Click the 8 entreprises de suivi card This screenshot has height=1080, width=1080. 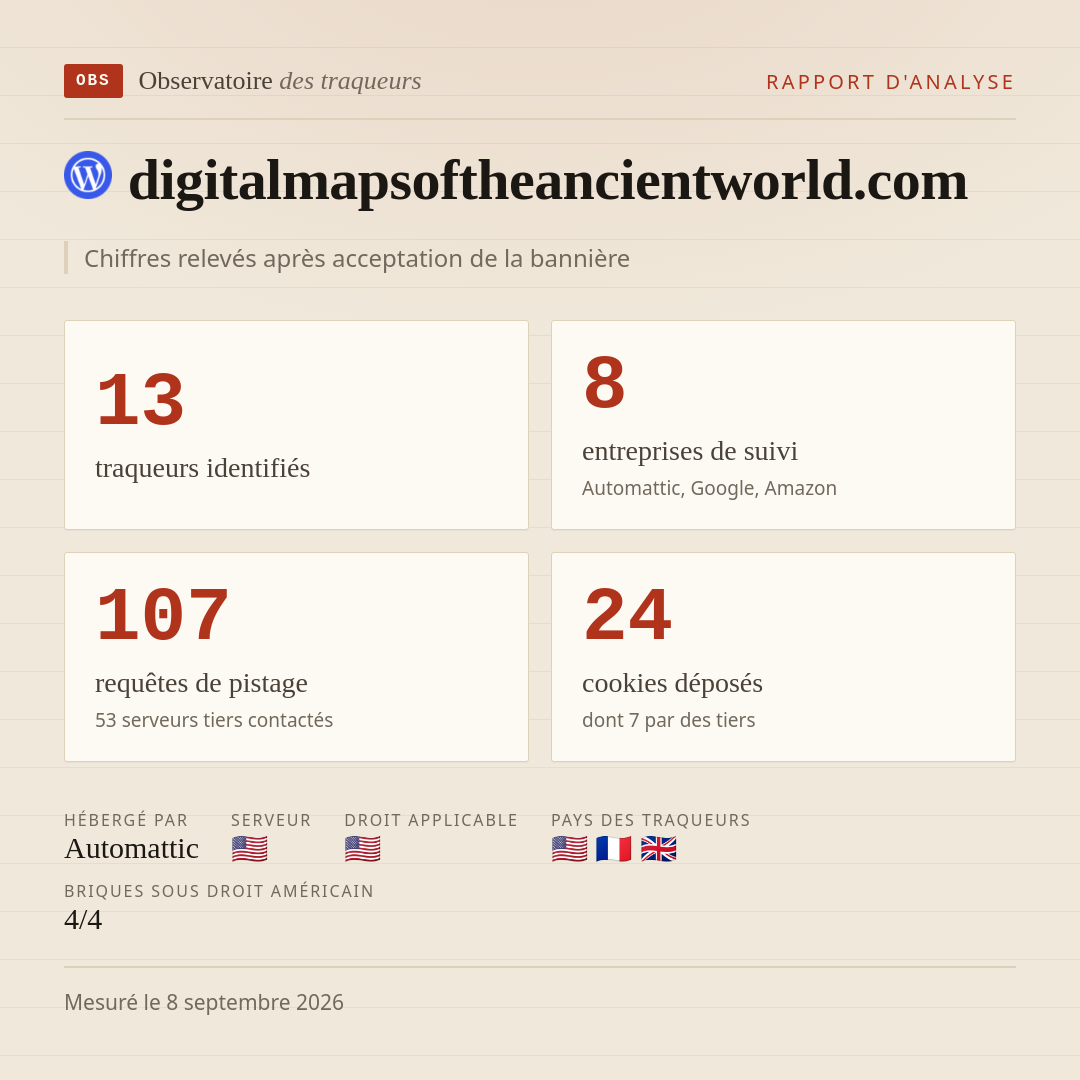pos(783,425)
